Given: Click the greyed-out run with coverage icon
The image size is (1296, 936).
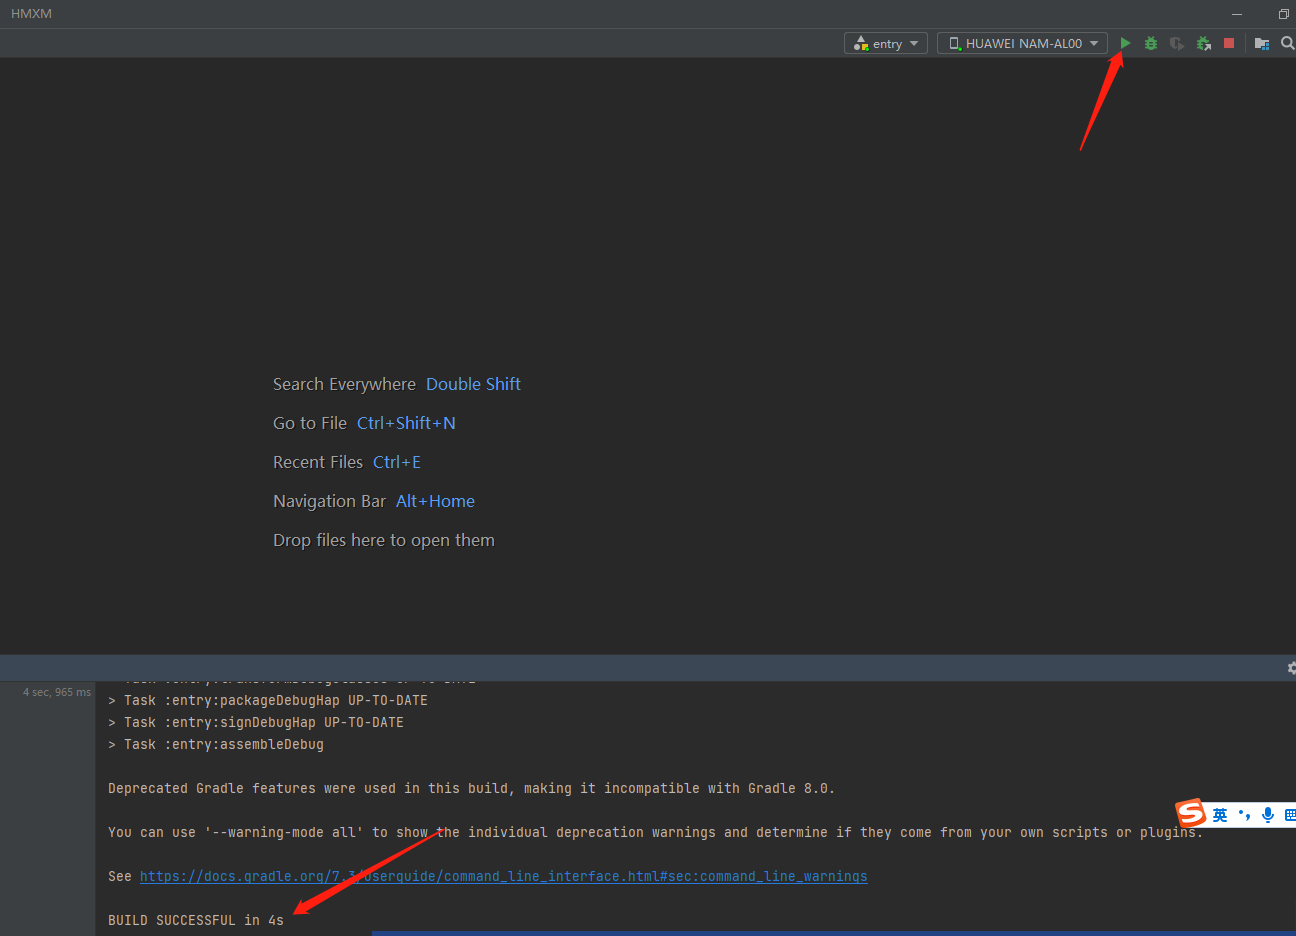Looking at the screenshot, I should coord(1177,43).
